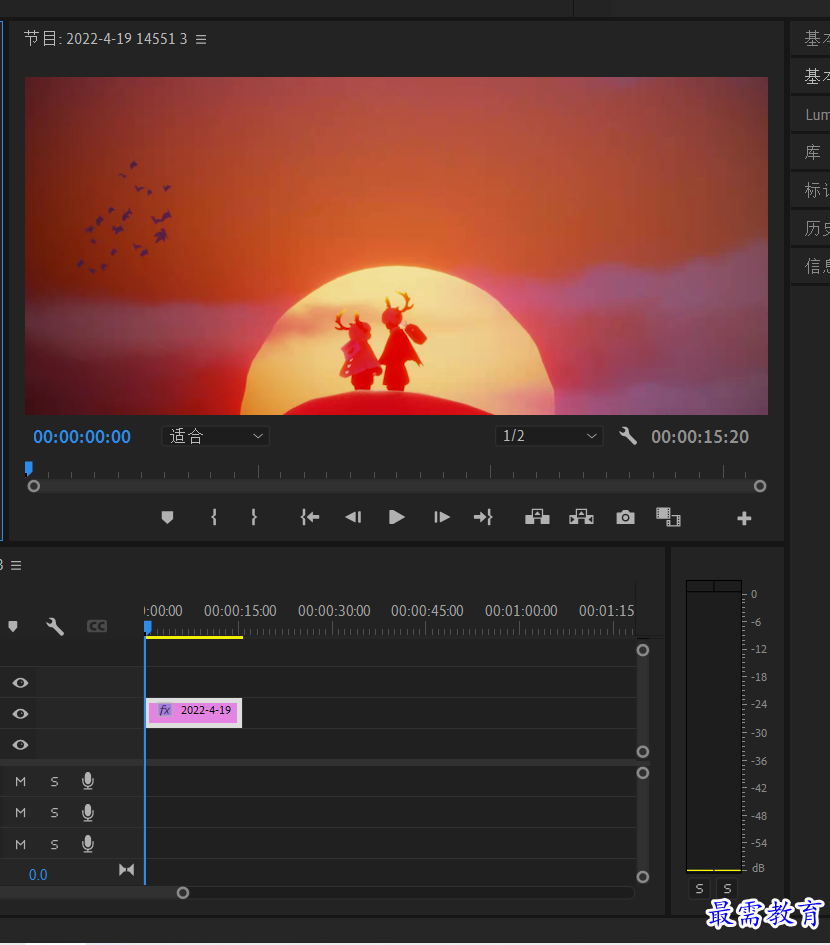This screenshot has height=945, width=830.
Task: Mute the first audio track
Action: (20, 782)
